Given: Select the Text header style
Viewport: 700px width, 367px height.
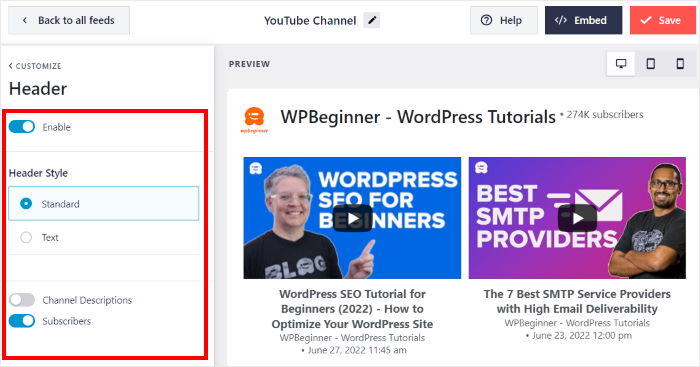Looking at the screenshot, I should (104, 238).
